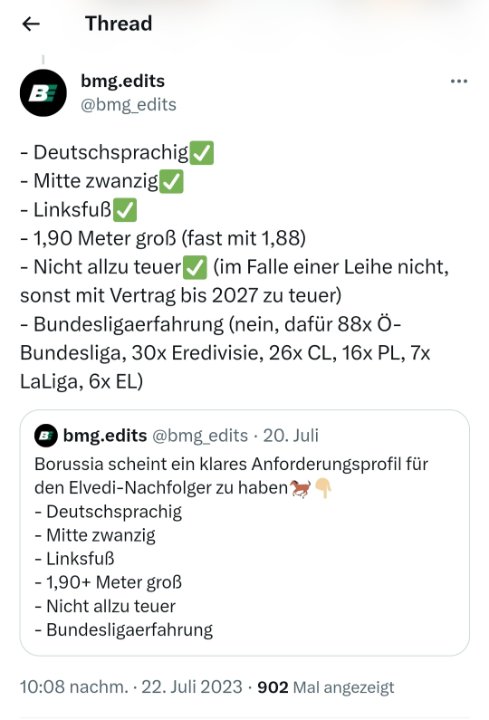
Task: Open the 10:08 nachm. timestamp
Action: click(x=74, y=687)
